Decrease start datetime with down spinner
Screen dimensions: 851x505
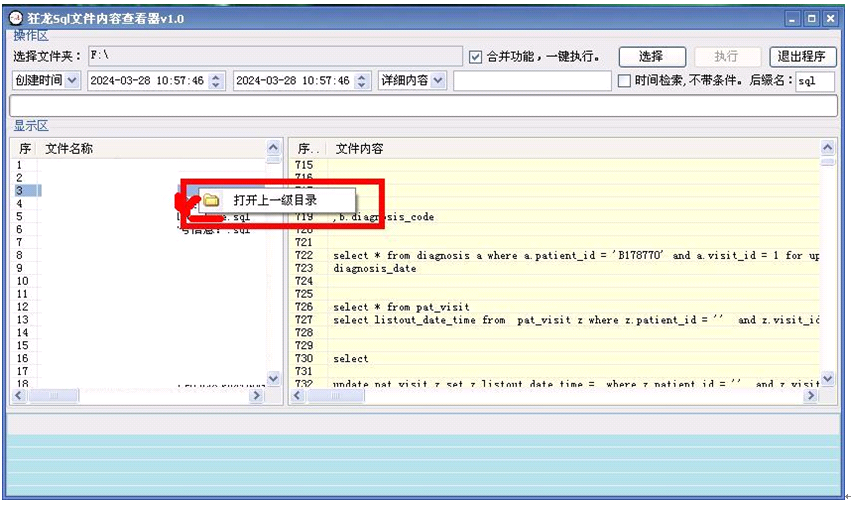click(x=216, y=85)
